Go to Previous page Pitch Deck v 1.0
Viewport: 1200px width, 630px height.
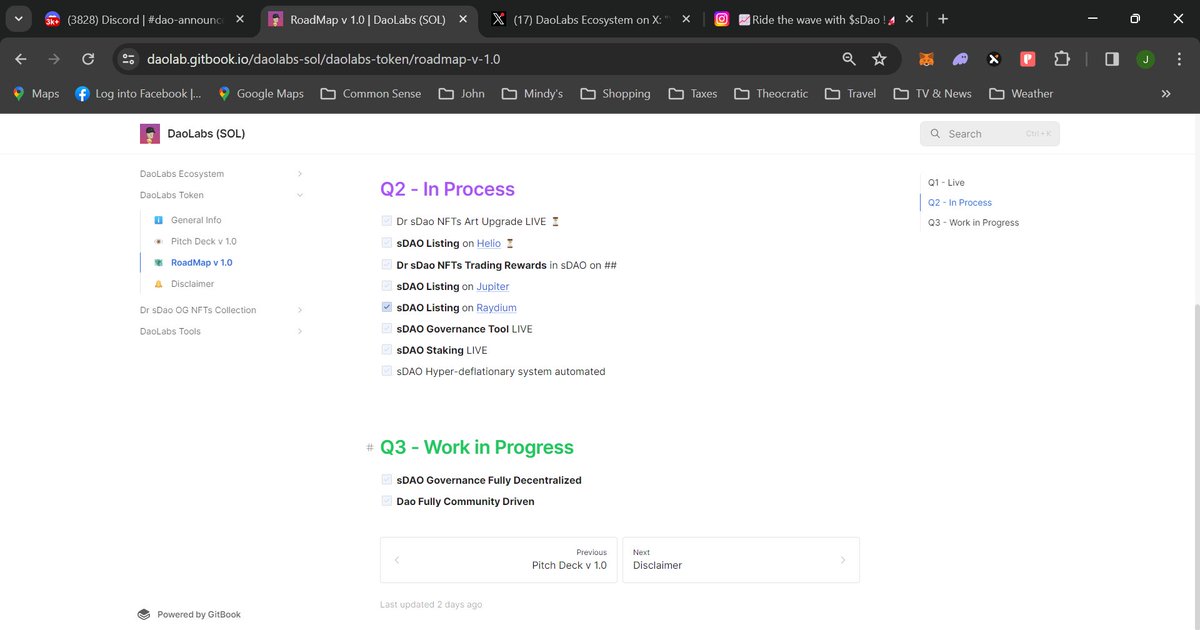[498, 560]
